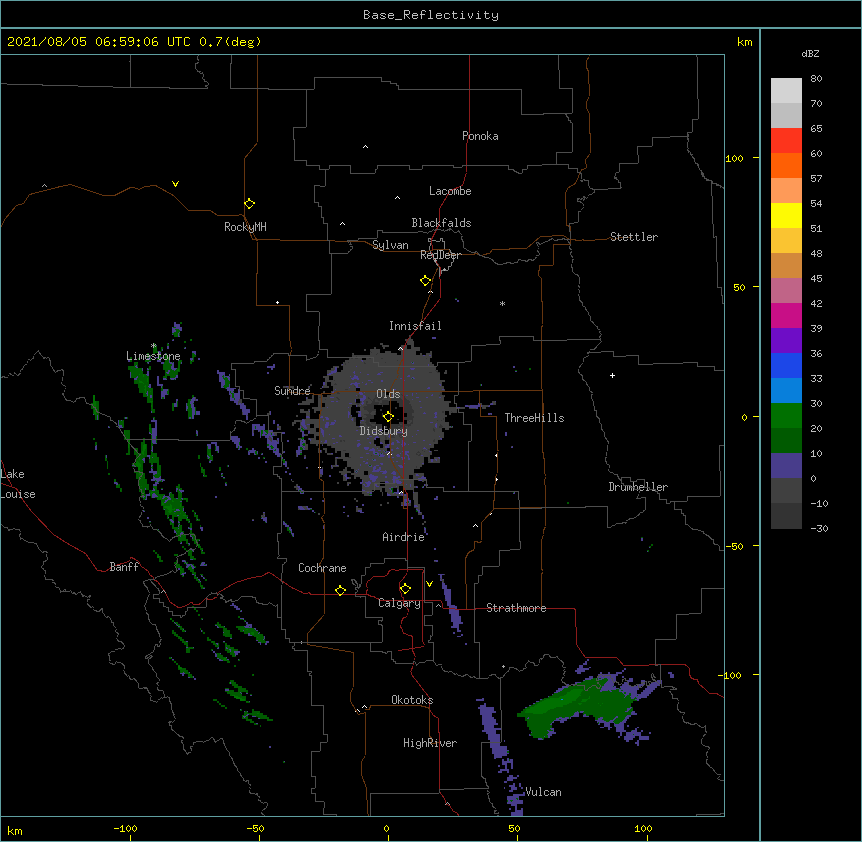This screenshot has width=862, height=842.
Task: Pick the orange 60 dBZ legend swatch
Action: coord(786,165)
